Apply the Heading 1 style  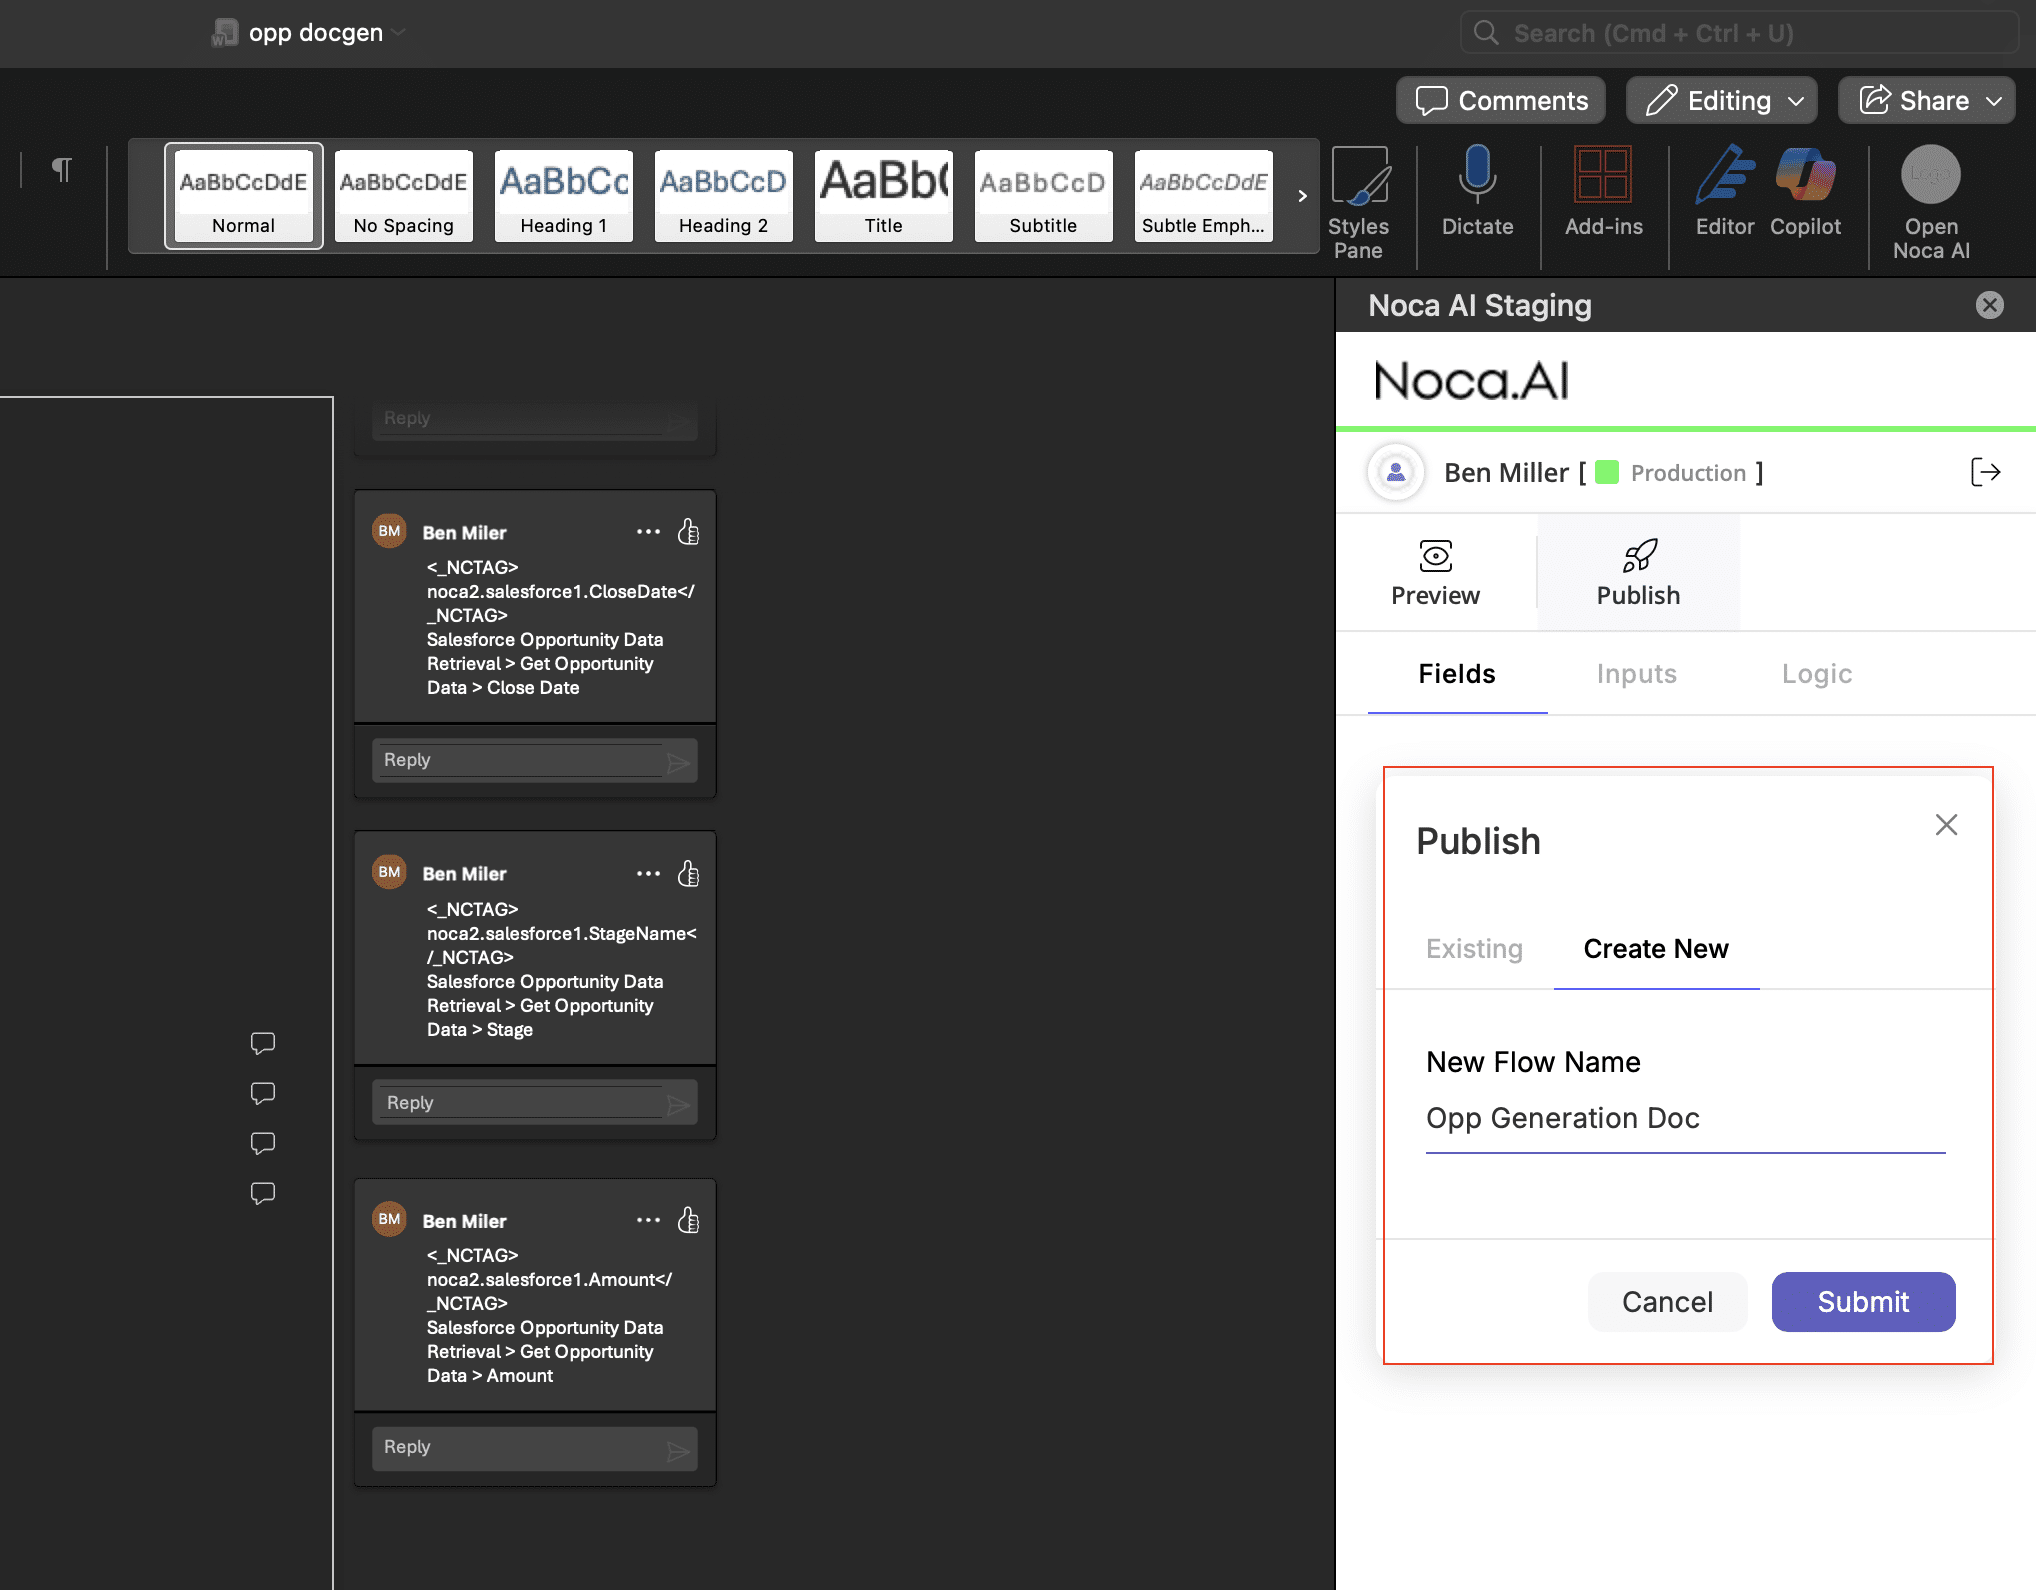click(x=563, y=196)
